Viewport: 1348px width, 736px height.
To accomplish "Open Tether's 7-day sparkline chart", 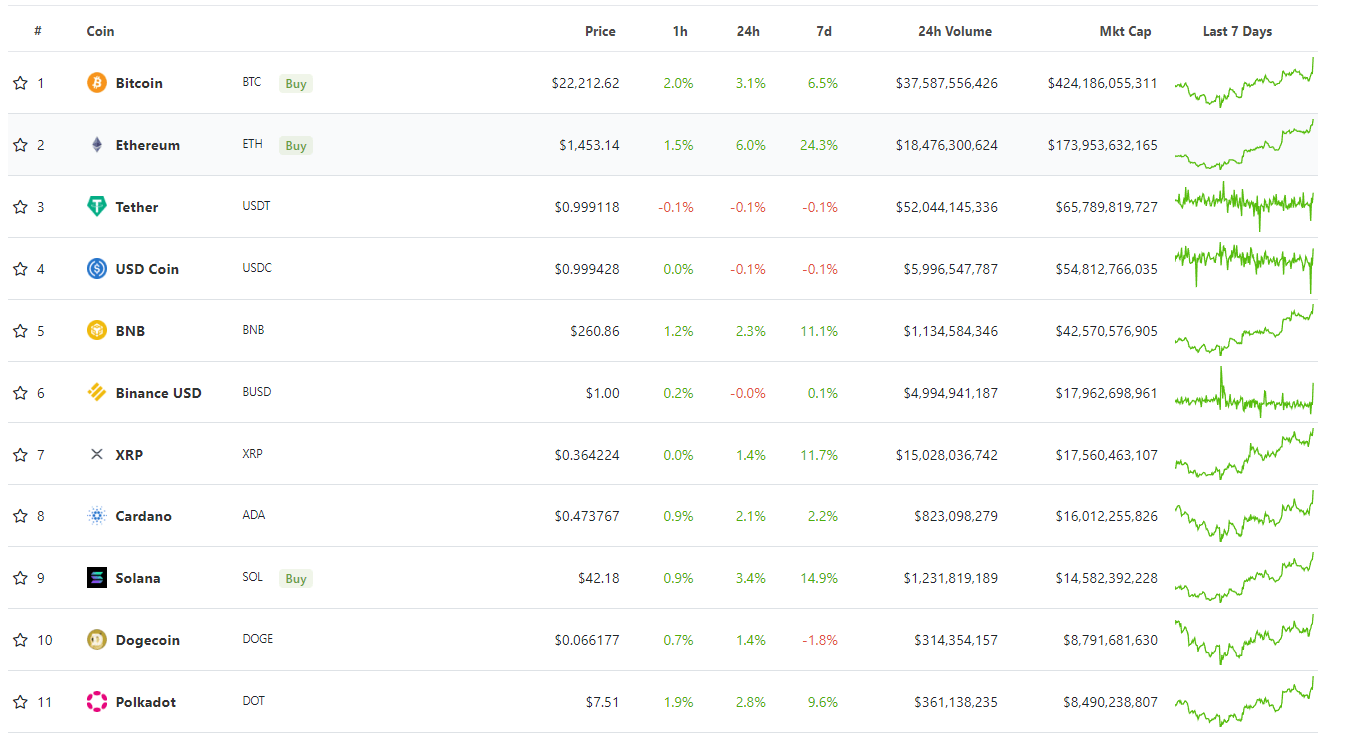I will (x=1245, y=207).
